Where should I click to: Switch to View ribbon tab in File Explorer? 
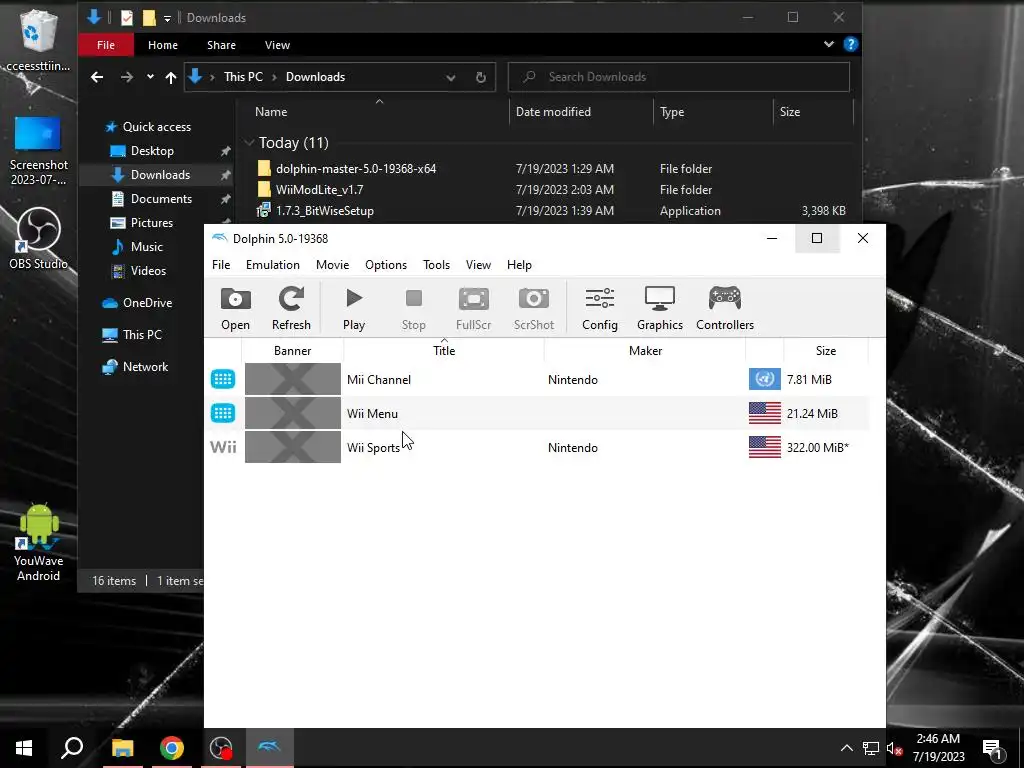[277, 45]
